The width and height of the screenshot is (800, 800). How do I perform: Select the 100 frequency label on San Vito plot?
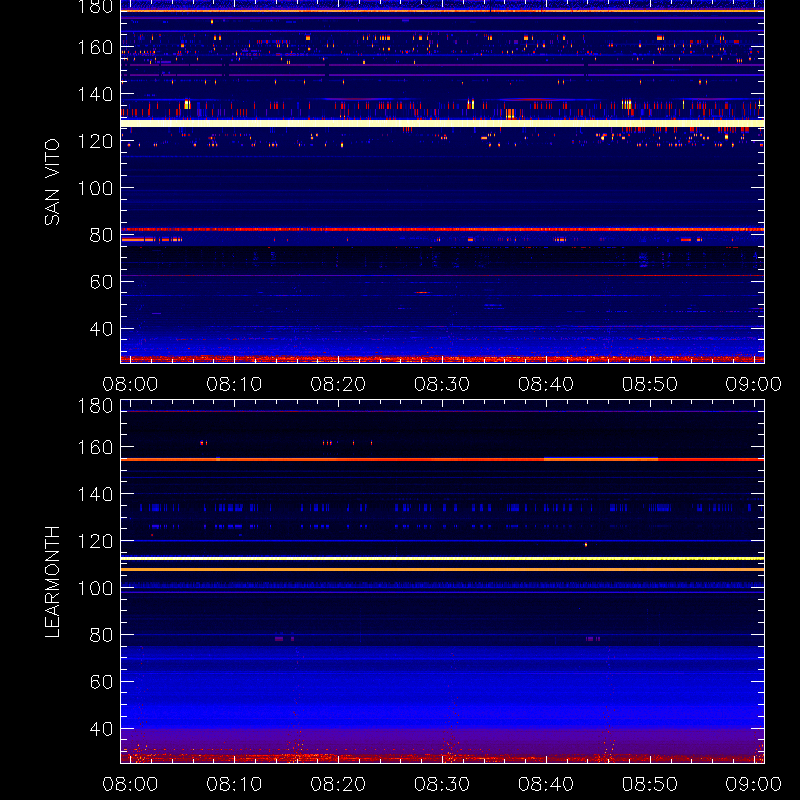tap(95, 188)
